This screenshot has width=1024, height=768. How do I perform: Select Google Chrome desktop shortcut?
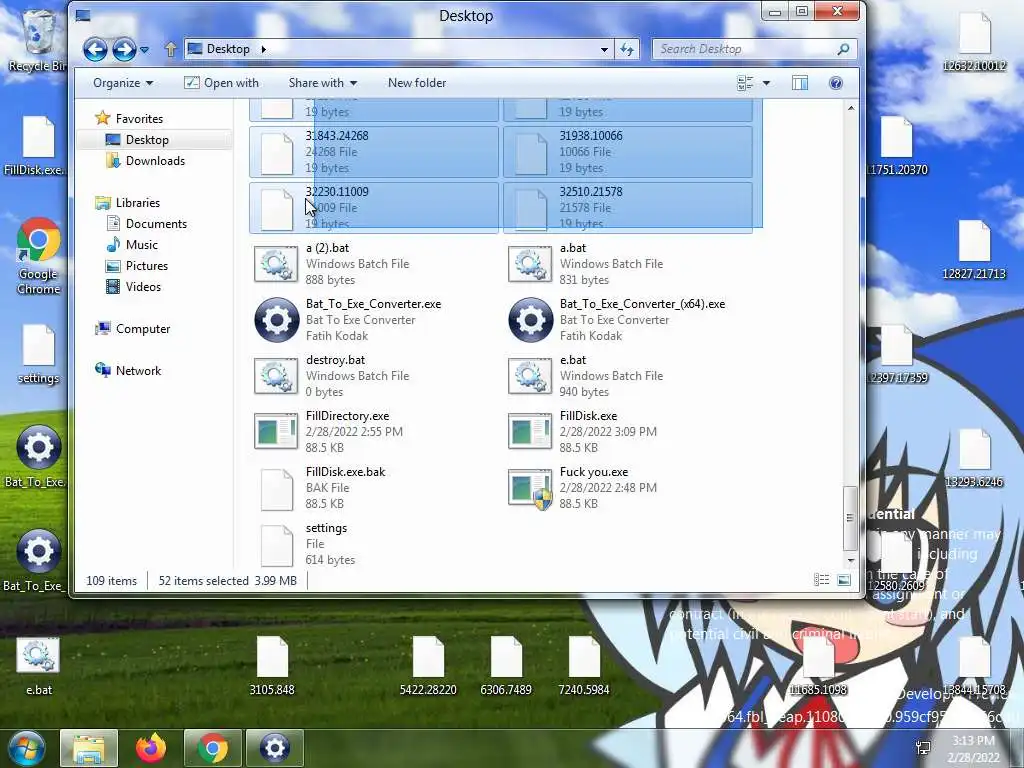[39, 256]
